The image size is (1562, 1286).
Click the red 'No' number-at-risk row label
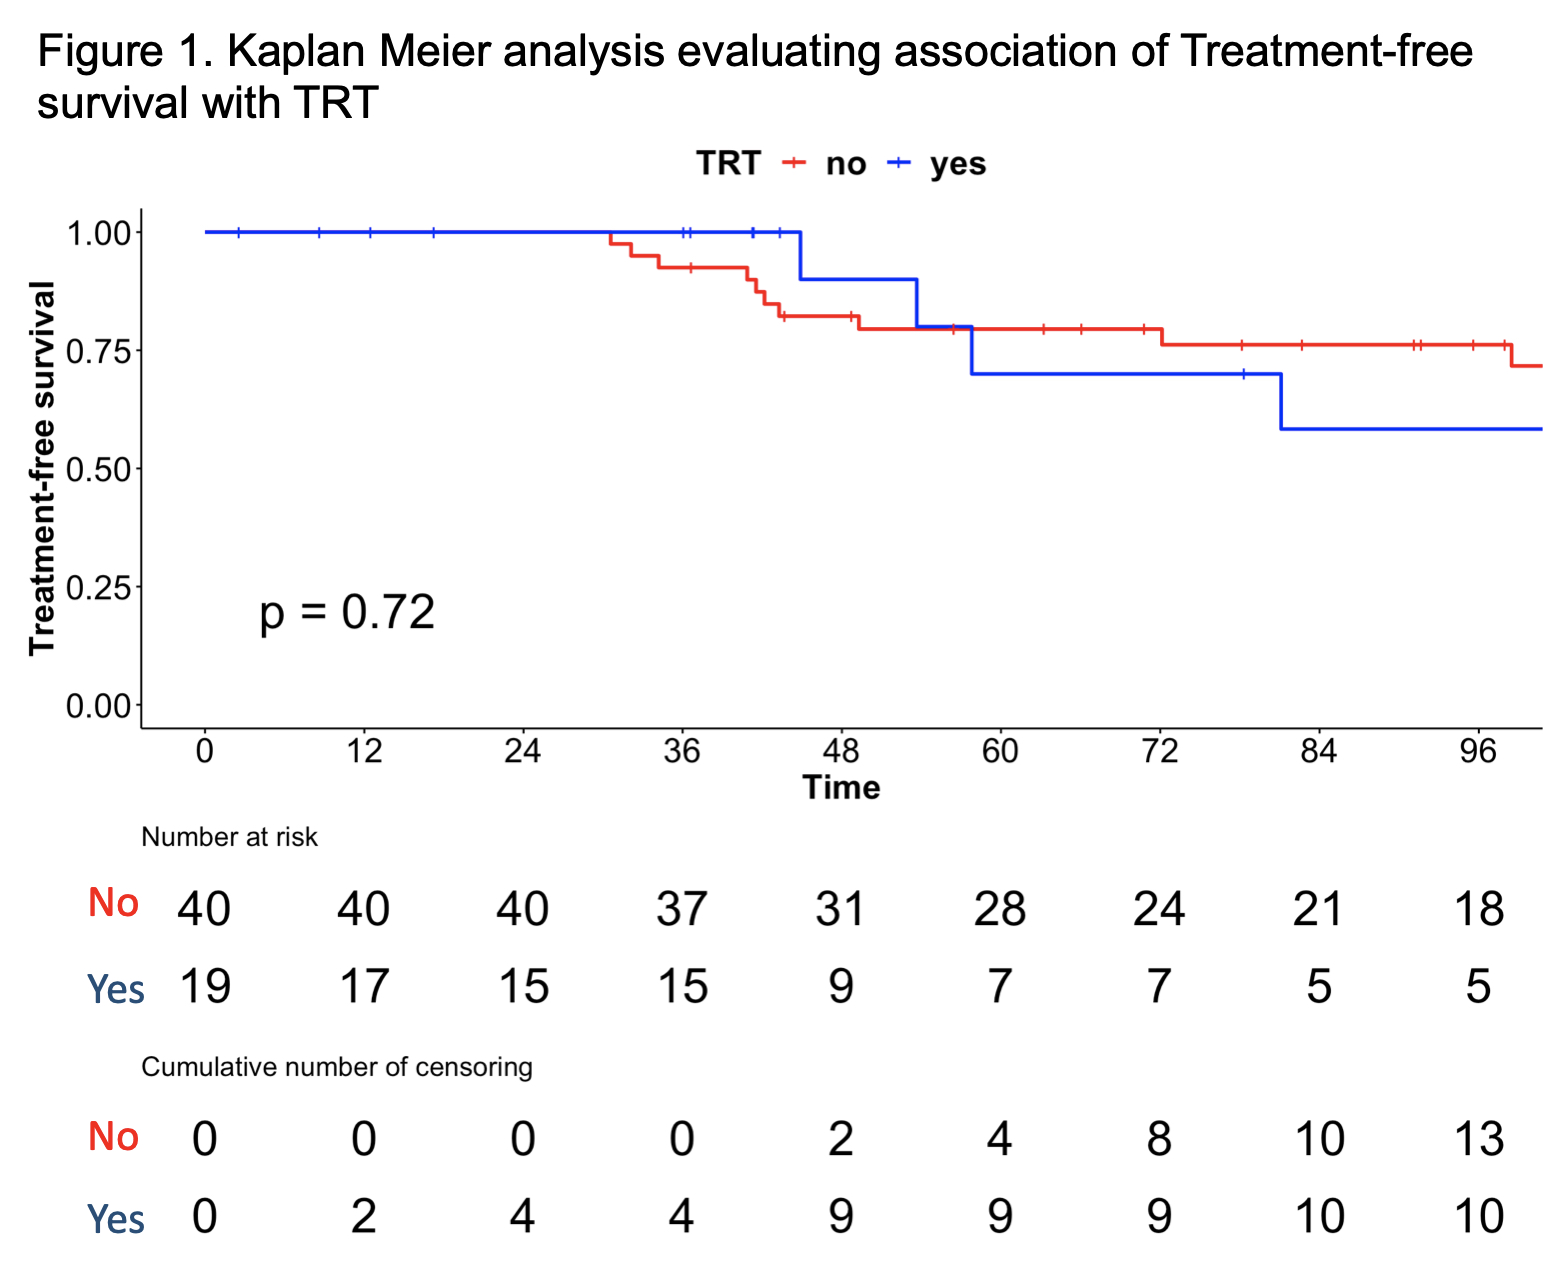point(113,903)
